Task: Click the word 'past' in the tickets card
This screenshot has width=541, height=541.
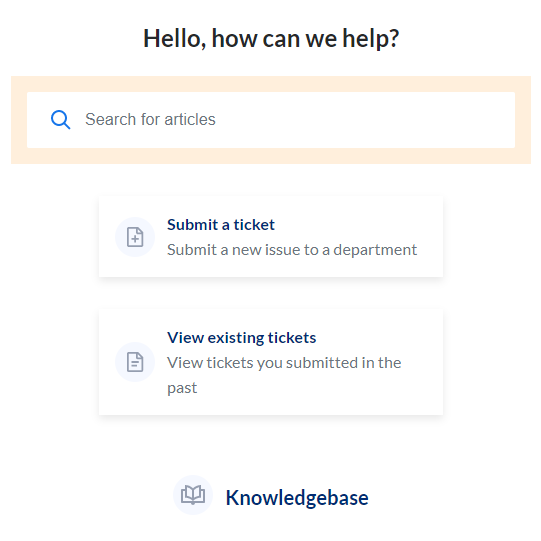Action: coord(182,388)
